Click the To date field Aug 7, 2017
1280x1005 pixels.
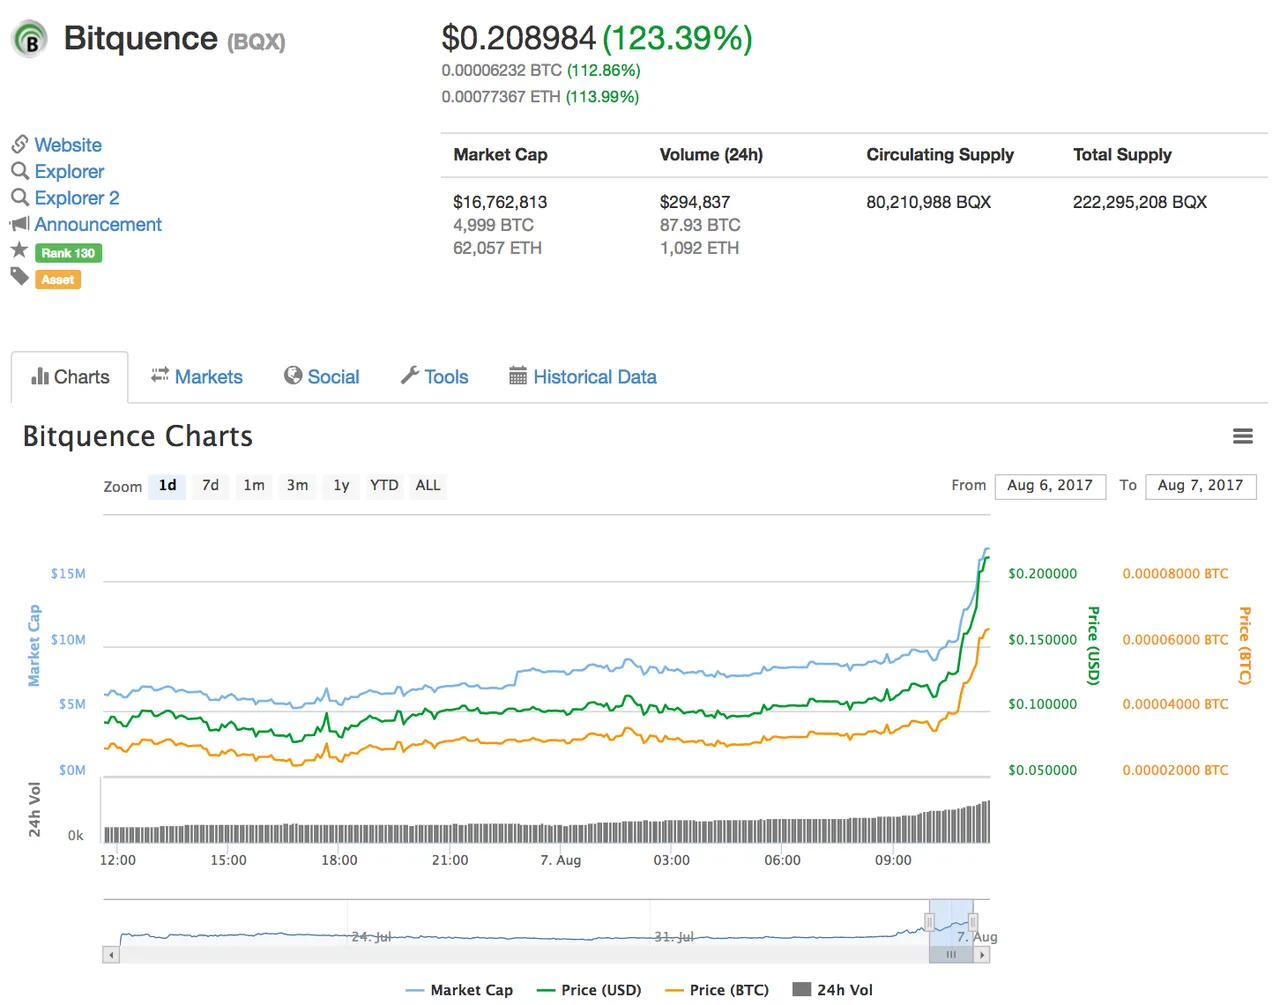(1200, 486)
